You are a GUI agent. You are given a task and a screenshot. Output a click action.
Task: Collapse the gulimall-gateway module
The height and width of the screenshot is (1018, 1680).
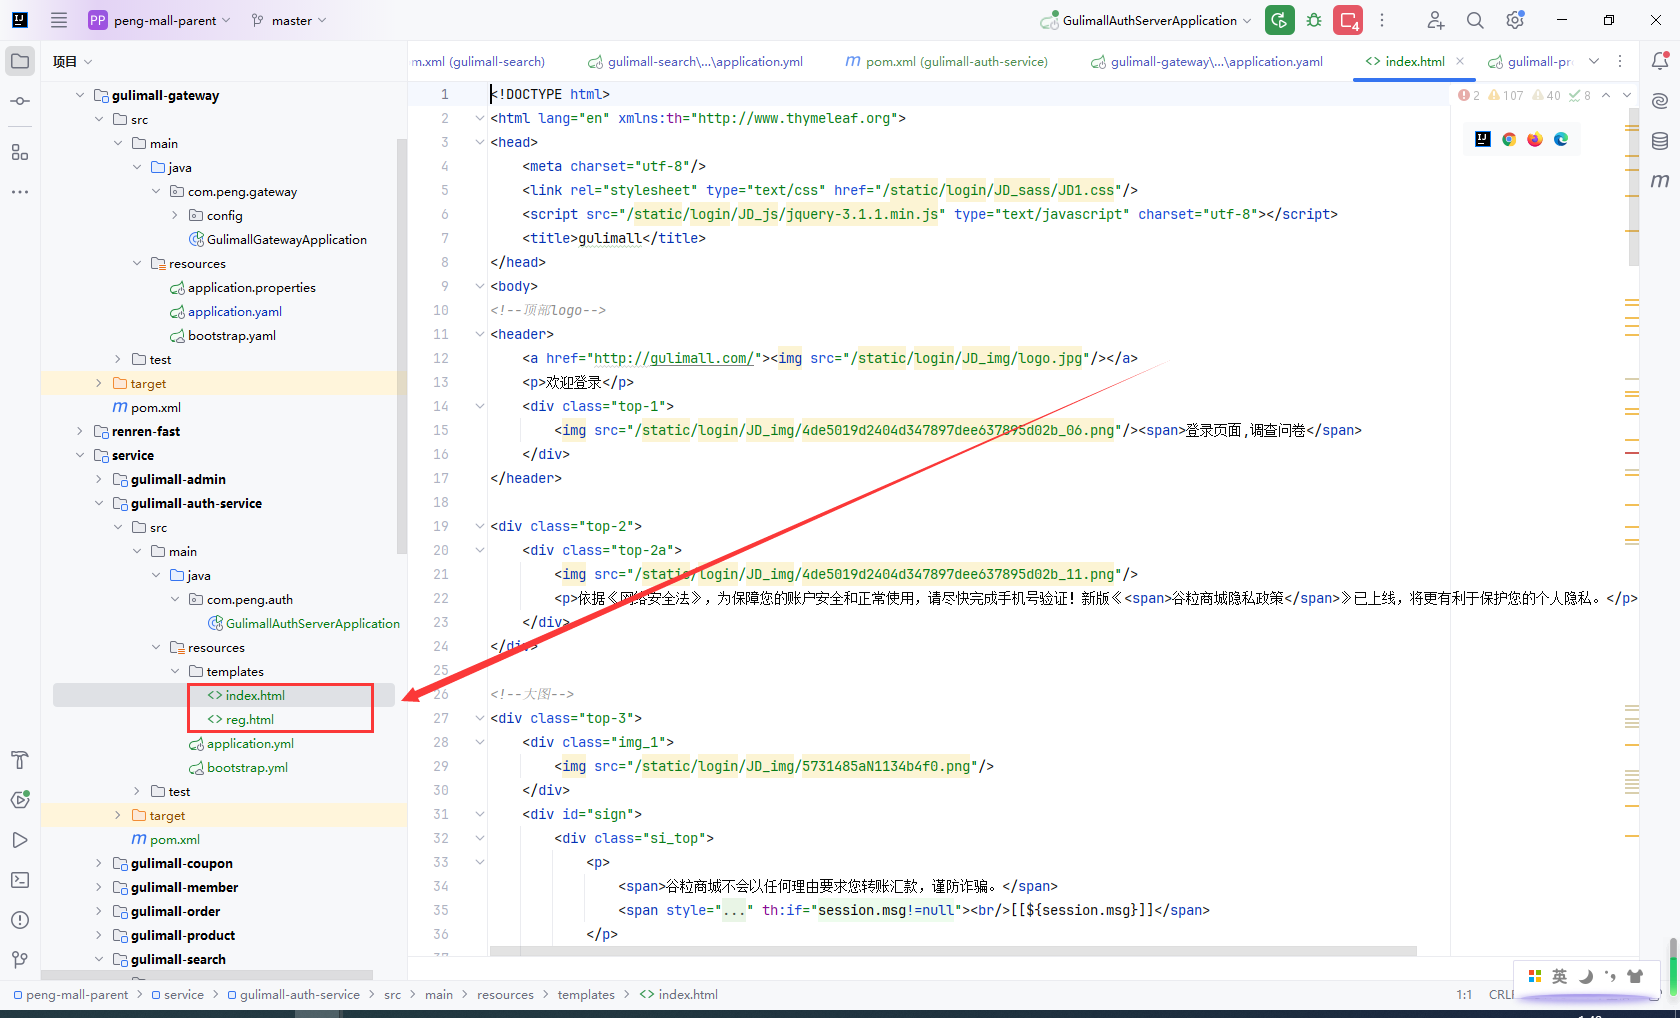pyautogui.click(x=80, y=95)
